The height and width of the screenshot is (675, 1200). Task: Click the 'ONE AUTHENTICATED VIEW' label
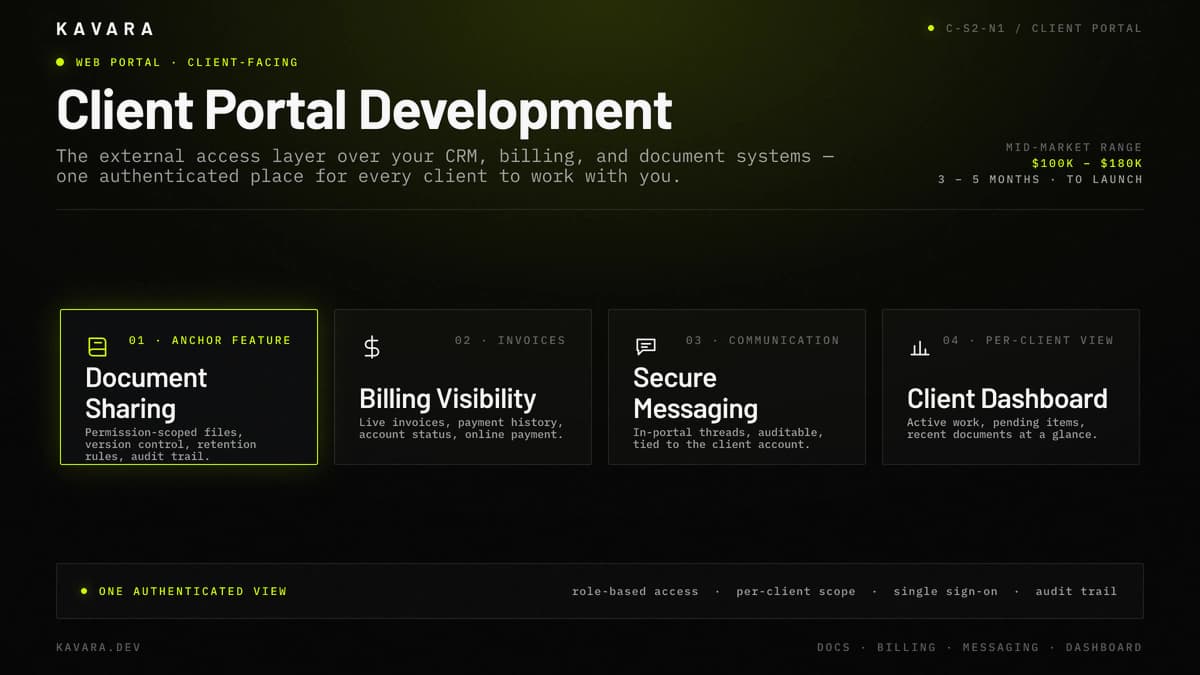[192, 591]
